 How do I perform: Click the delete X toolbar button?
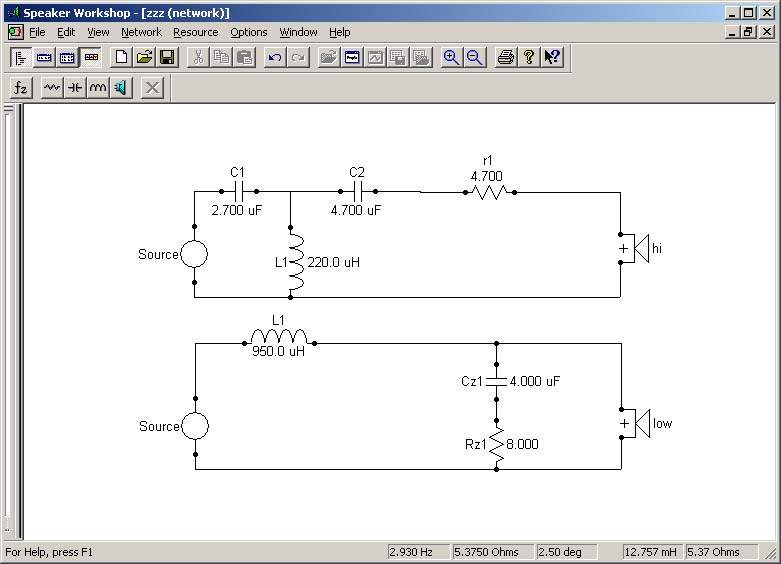coord(152,88)
